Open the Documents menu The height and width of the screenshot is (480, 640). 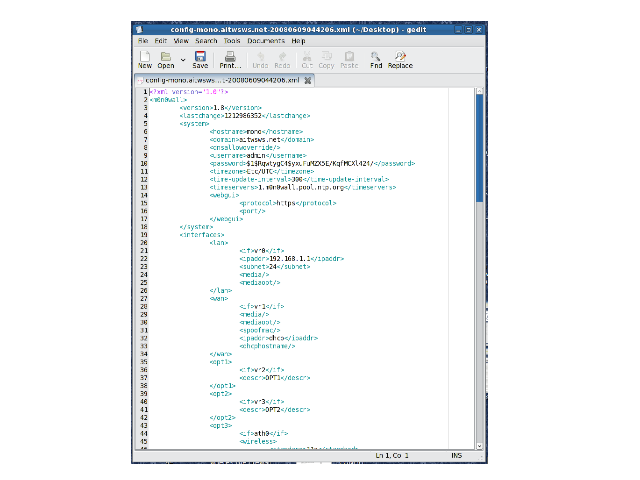(266, 41)
